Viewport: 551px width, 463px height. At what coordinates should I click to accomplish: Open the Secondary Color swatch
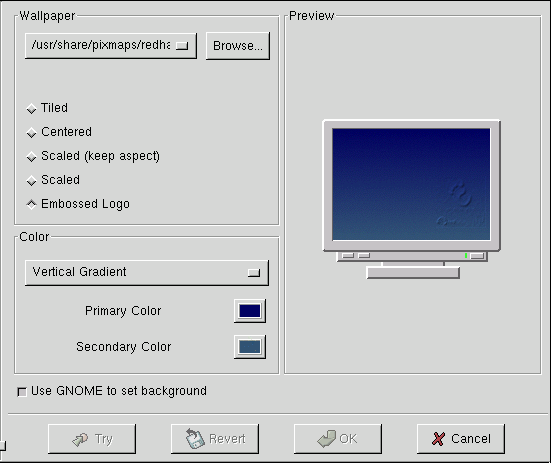click(250, 347)
